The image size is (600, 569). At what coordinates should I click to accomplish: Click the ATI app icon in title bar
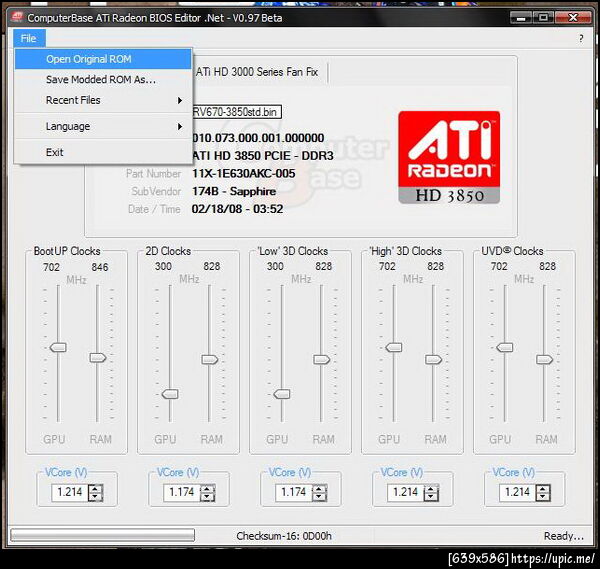click(17, 17)
